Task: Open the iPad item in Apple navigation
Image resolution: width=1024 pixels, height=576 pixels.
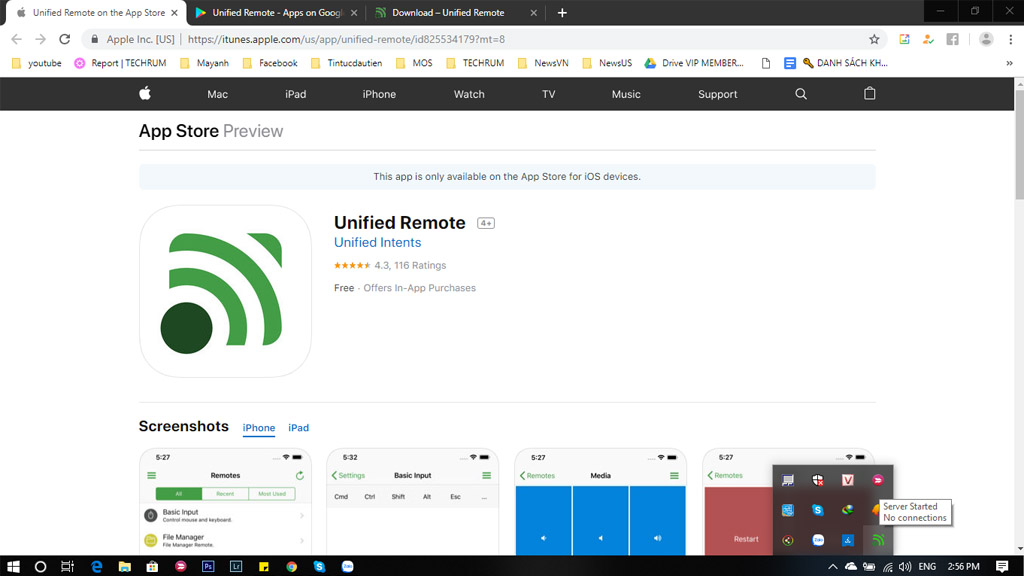Action: click(x=295, y=94)
